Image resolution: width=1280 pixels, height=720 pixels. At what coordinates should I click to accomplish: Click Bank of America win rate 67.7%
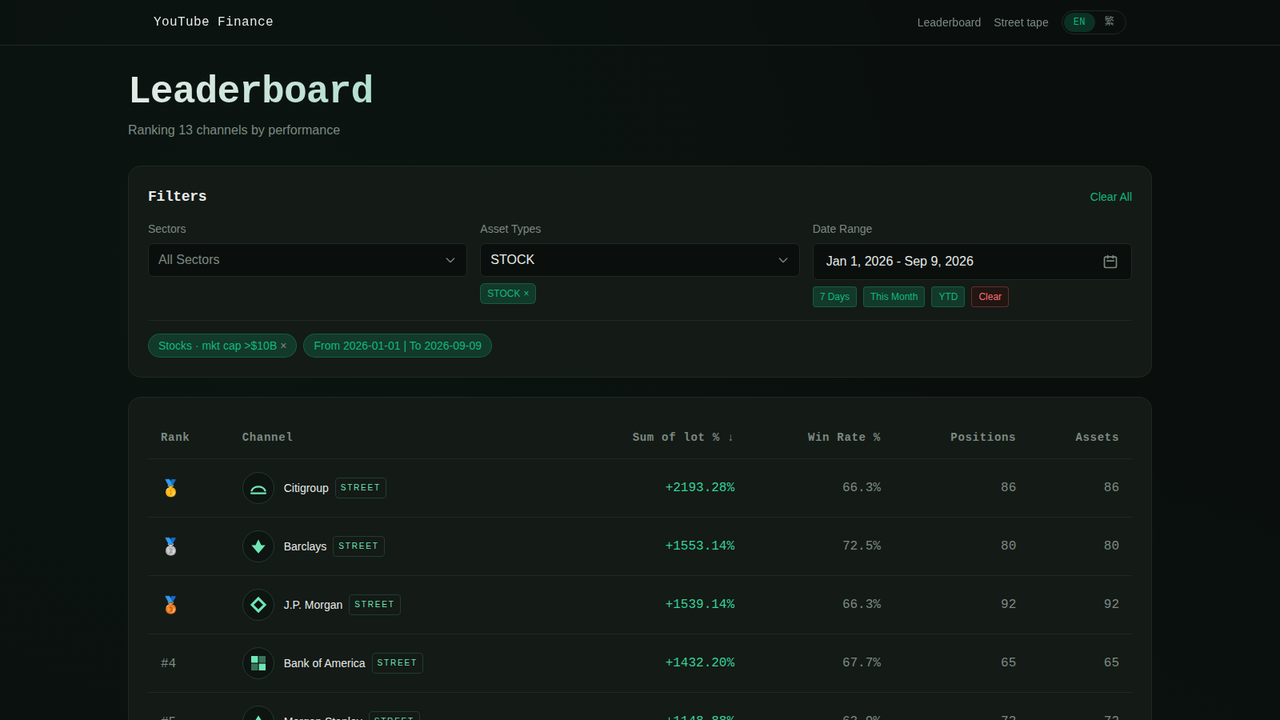[861, 663]
